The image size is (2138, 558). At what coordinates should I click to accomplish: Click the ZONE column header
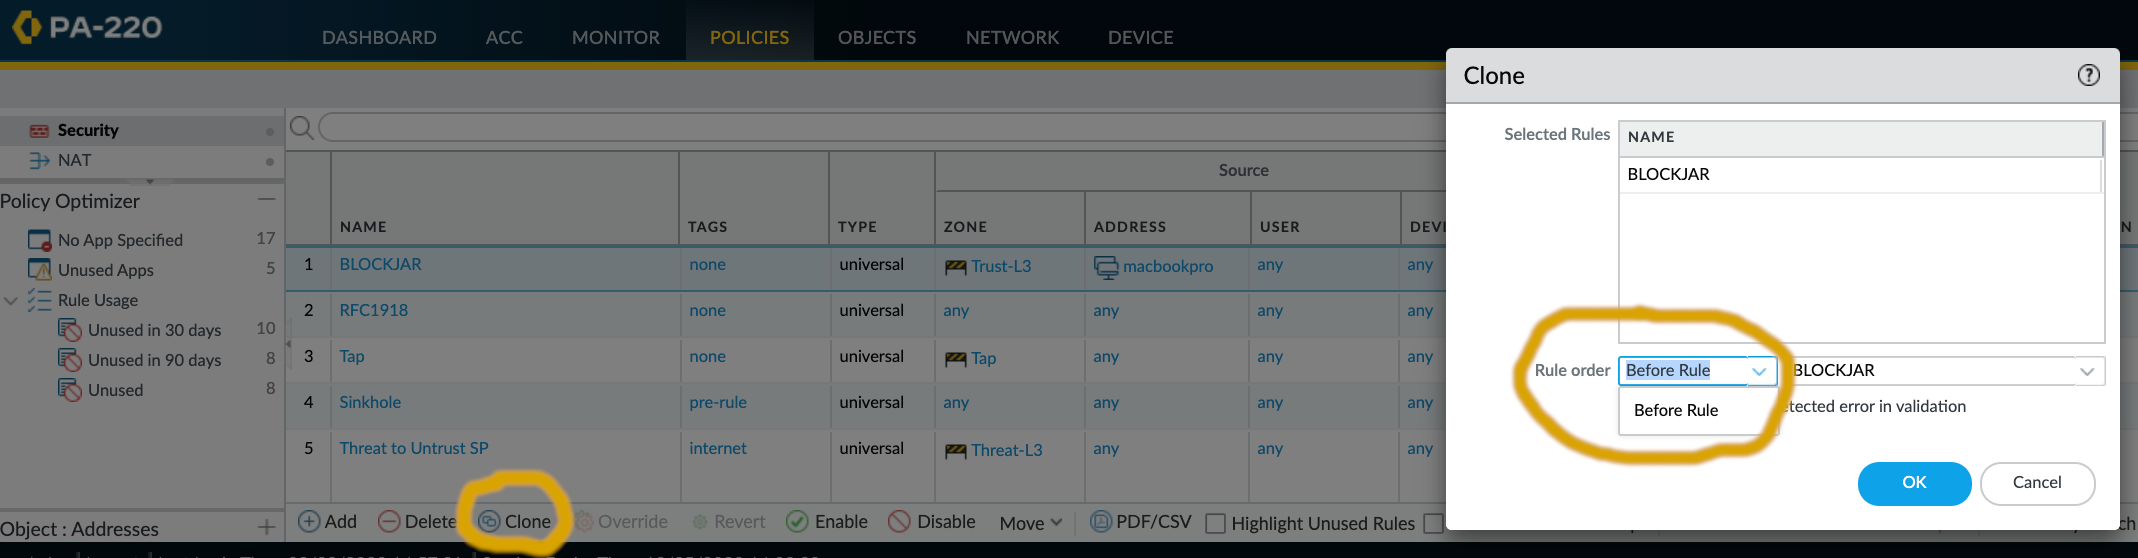pos(965,227)
